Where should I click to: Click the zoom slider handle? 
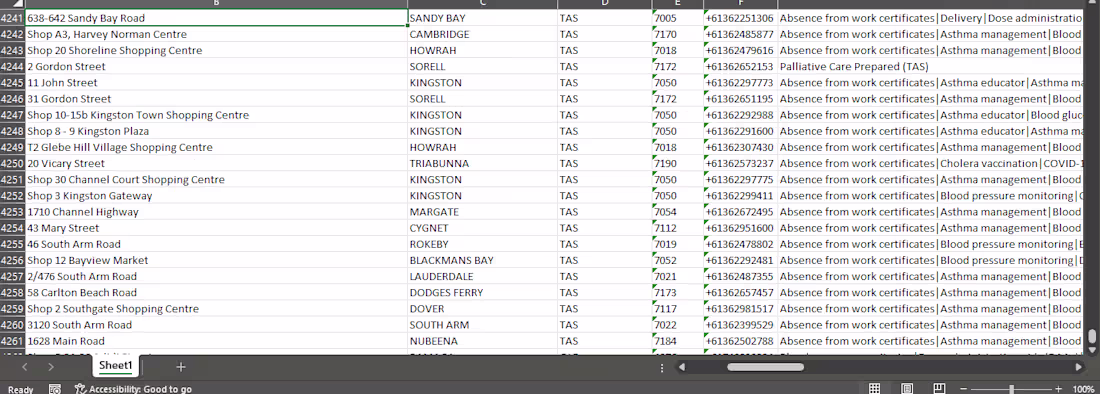click(1011, 389)
